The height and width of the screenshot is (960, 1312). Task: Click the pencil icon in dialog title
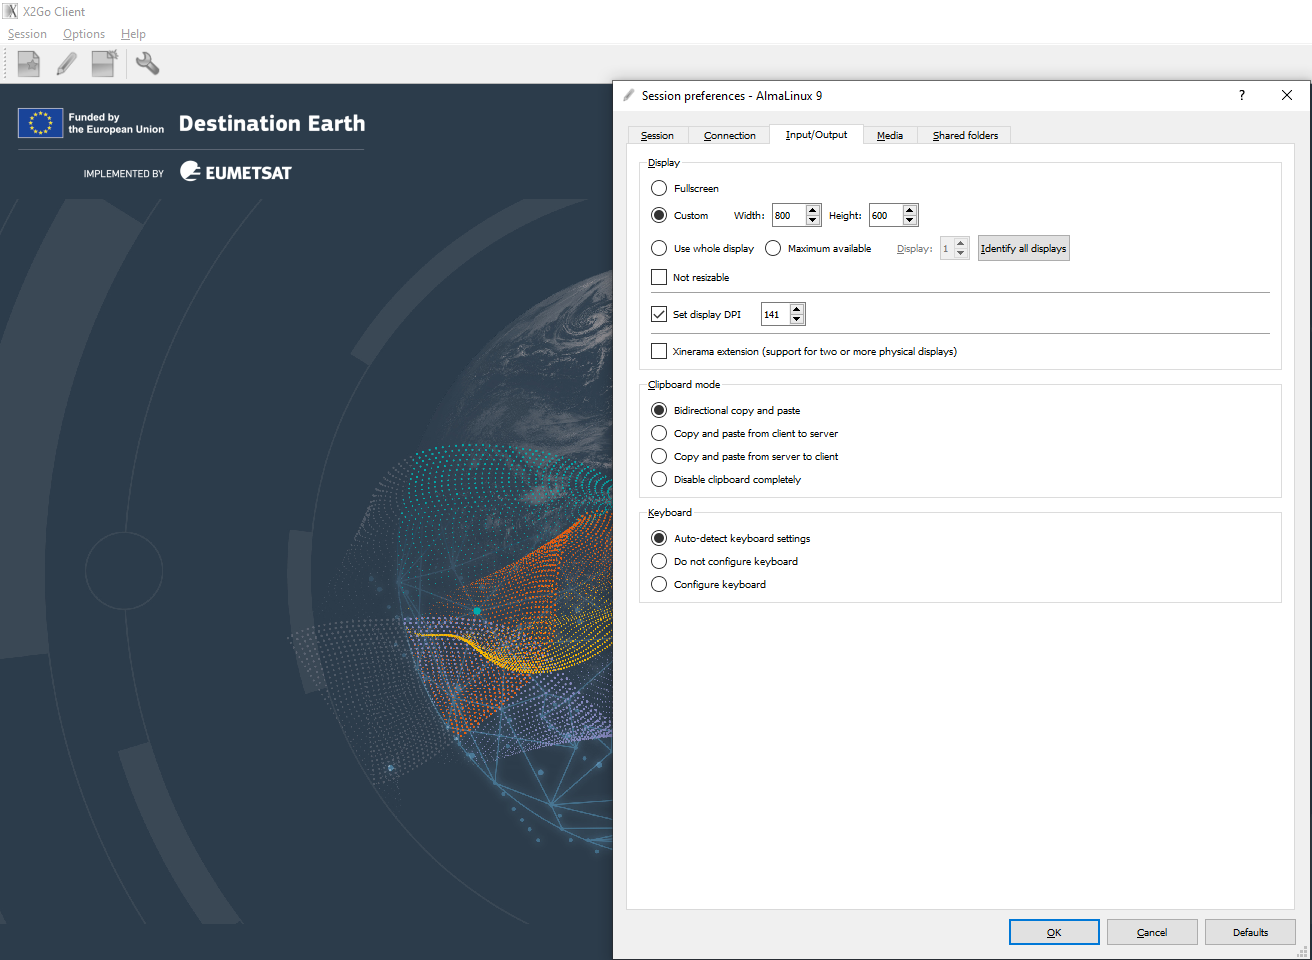pos(628,95)
